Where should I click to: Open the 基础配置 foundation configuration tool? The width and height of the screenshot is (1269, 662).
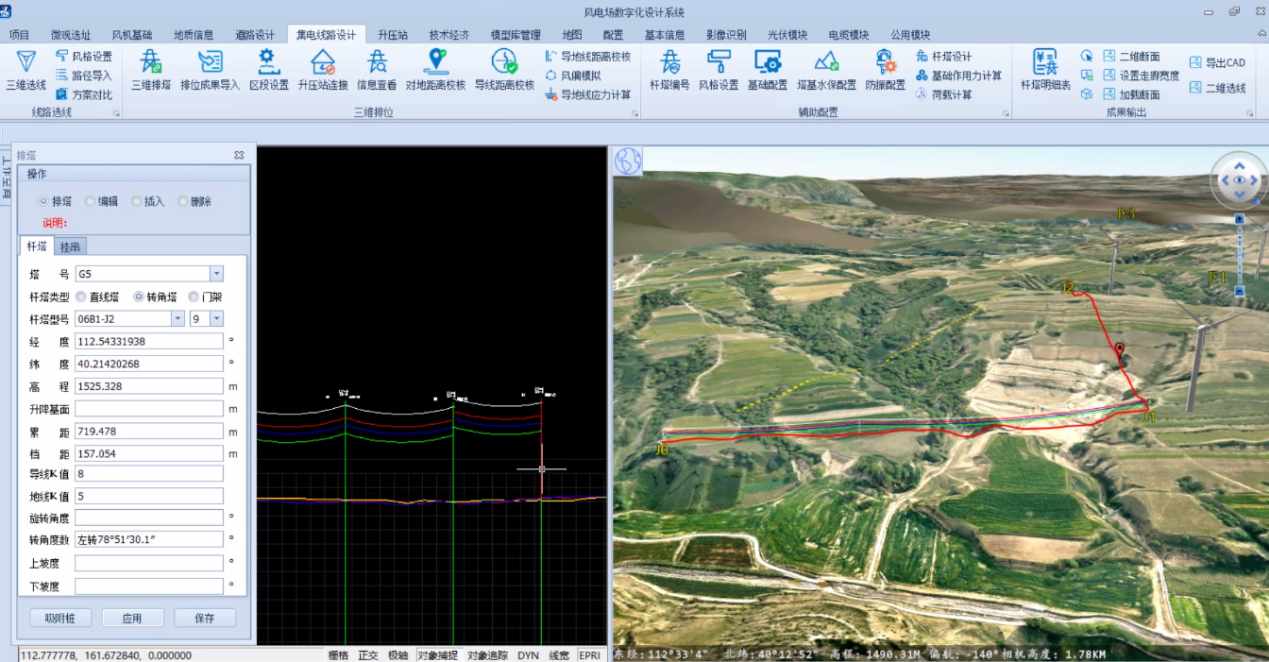click(x=767, y=62)
